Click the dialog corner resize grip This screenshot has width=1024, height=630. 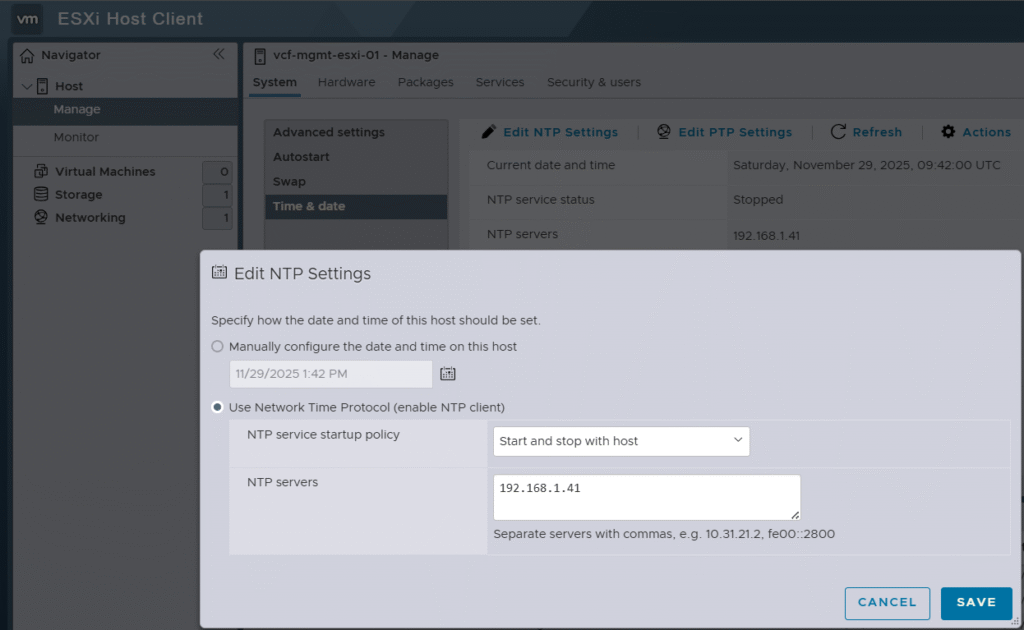pos(1014,622)
